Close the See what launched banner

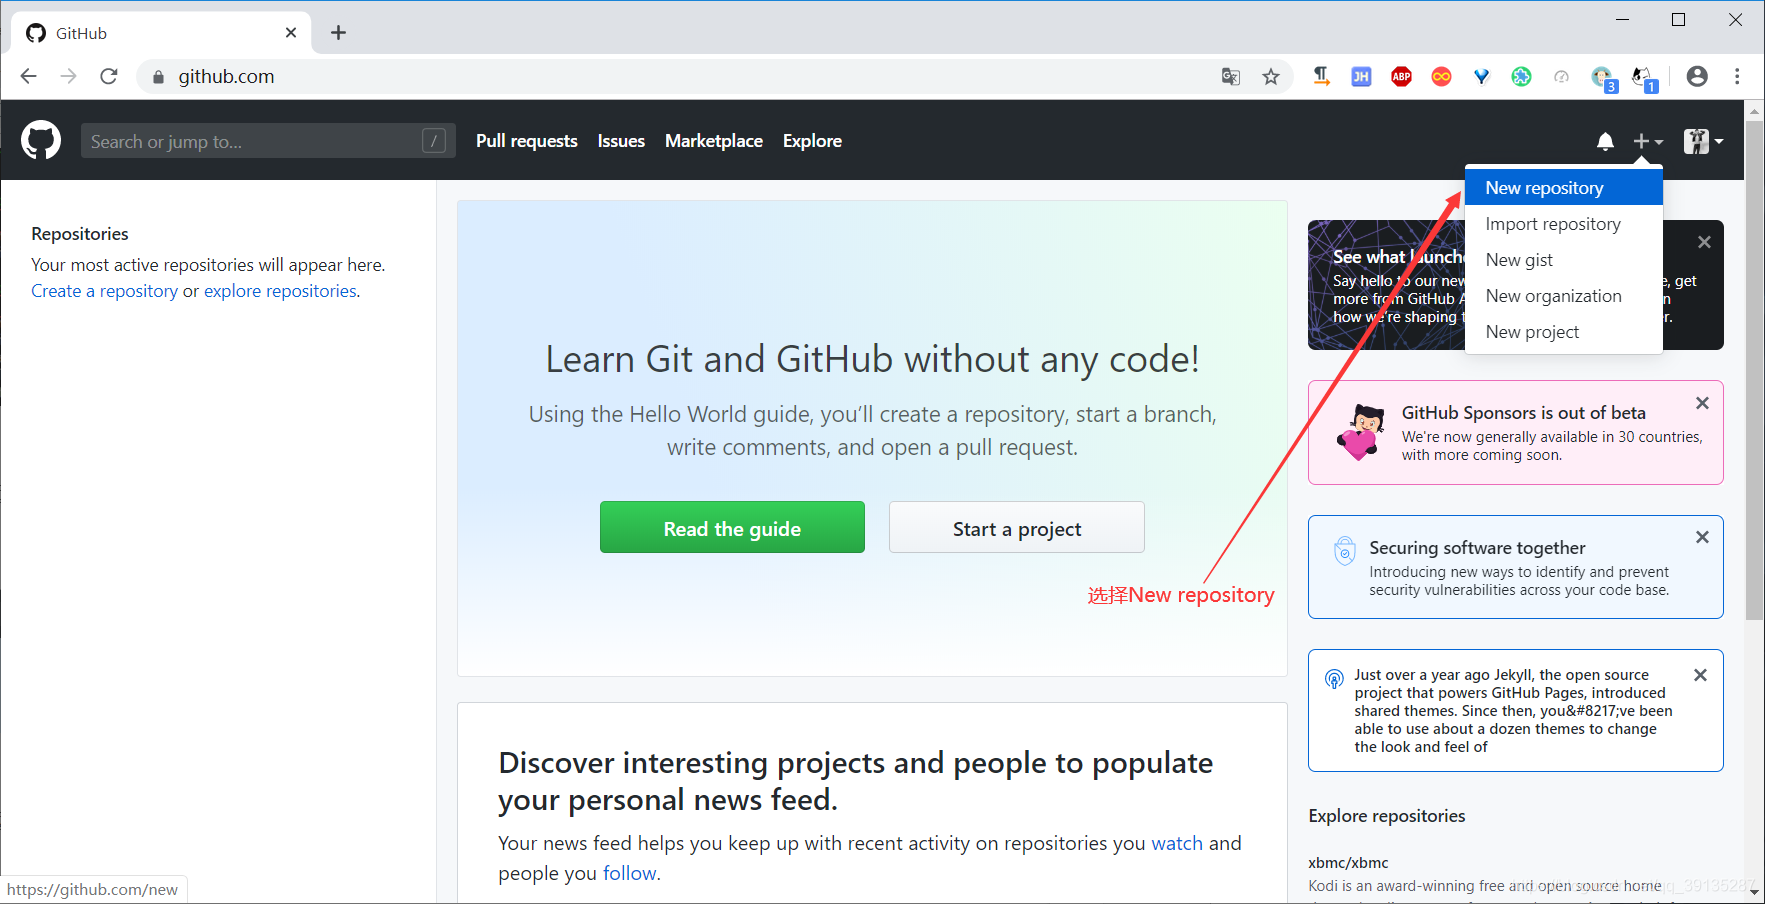(x=1704, y=242)
